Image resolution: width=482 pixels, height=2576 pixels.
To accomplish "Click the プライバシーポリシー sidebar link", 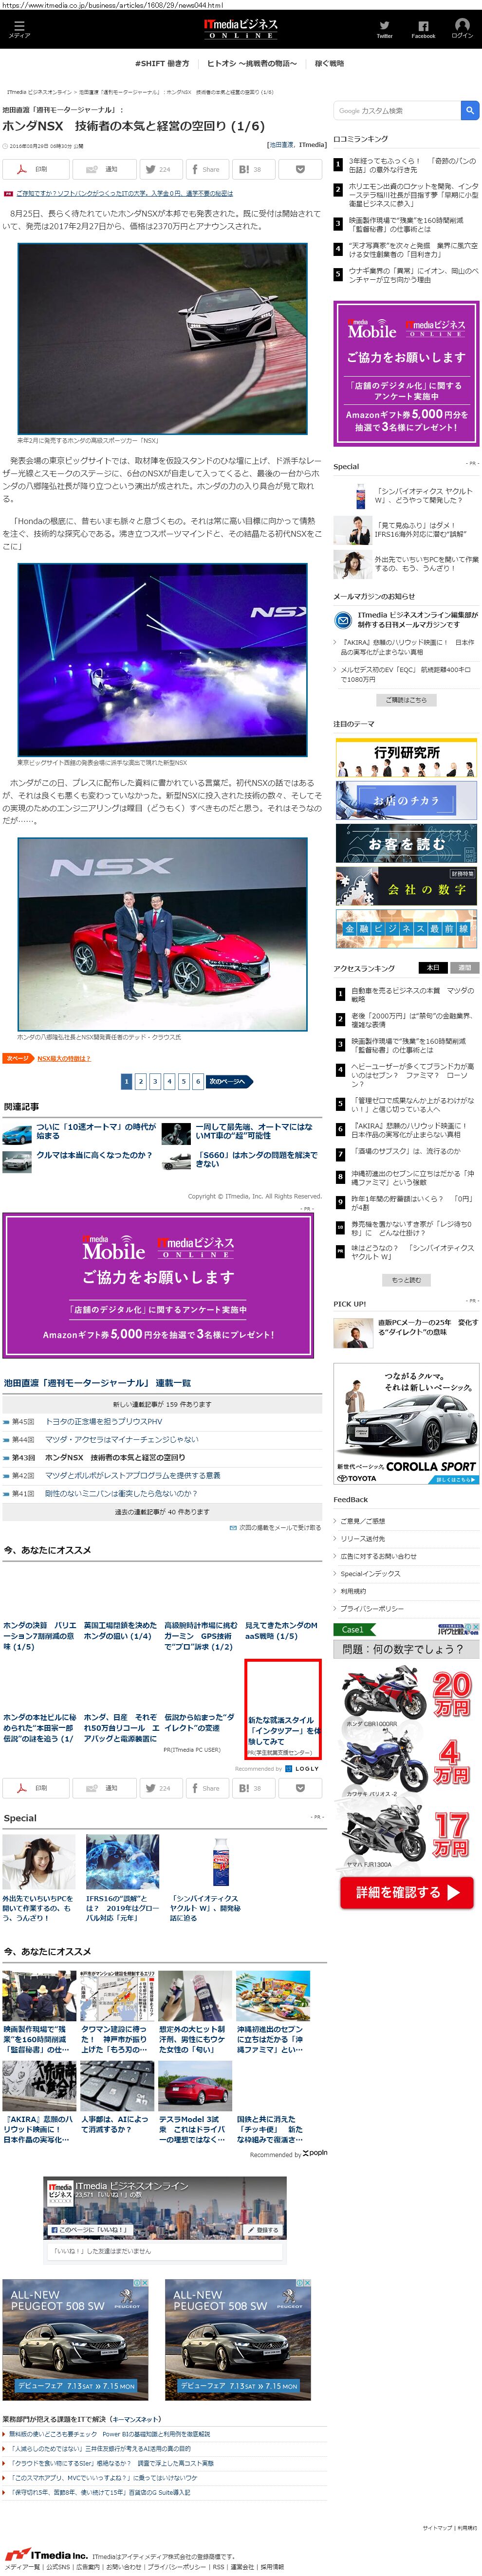I will coord(372,1608).
